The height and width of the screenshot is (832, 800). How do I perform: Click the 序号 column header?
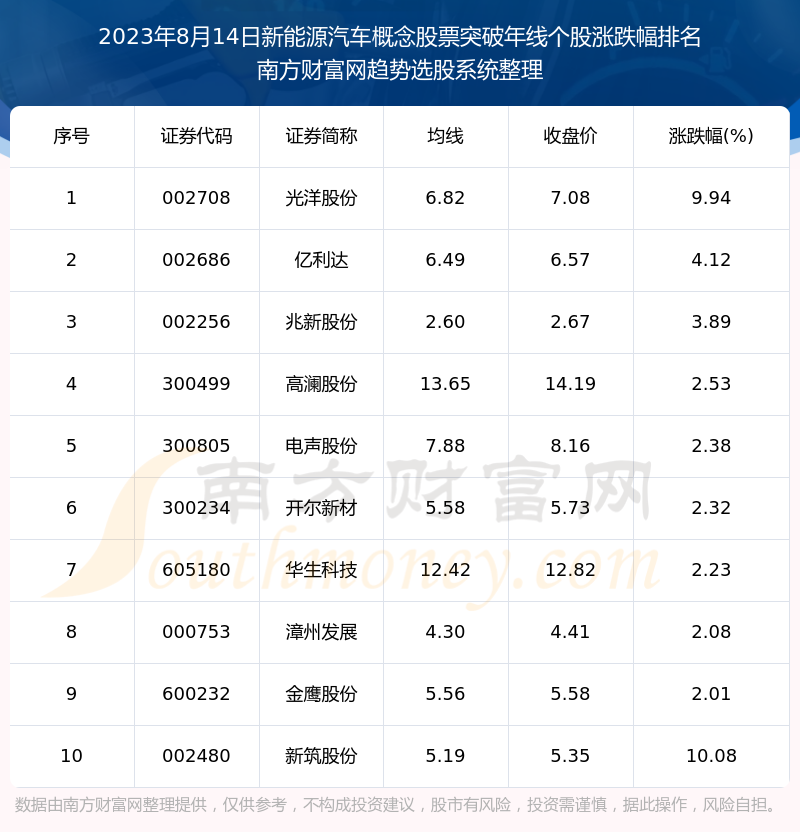pyautogui.click(x=72, y=136)
